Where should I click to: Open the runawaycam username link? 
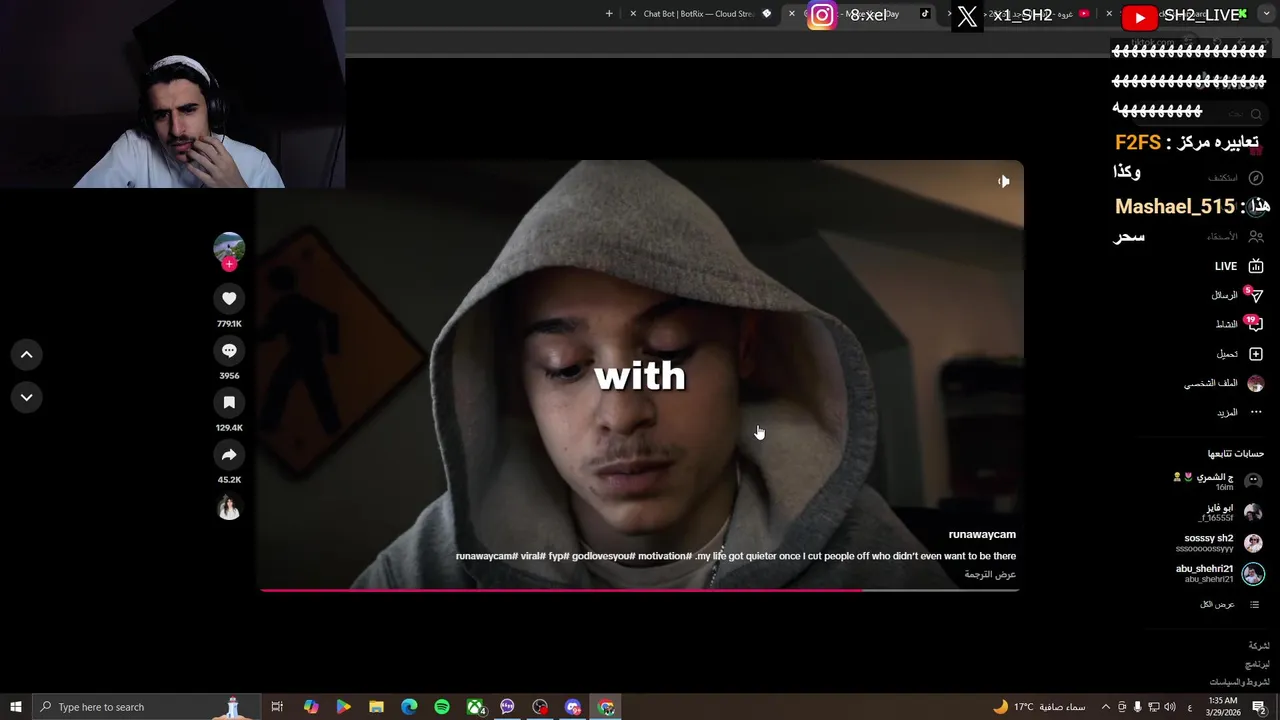[x=982, y=535]
